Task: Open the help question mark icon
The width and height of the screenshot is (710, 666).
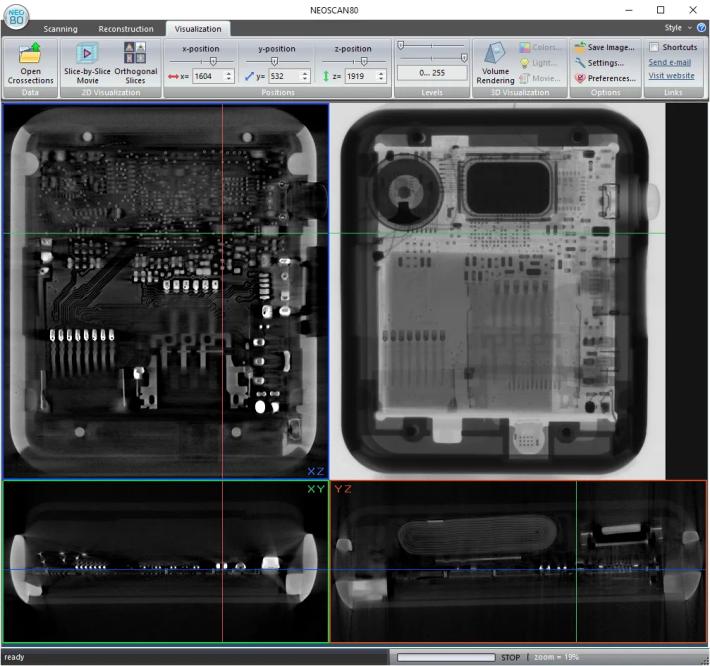Action: click(x=700, y=28)
